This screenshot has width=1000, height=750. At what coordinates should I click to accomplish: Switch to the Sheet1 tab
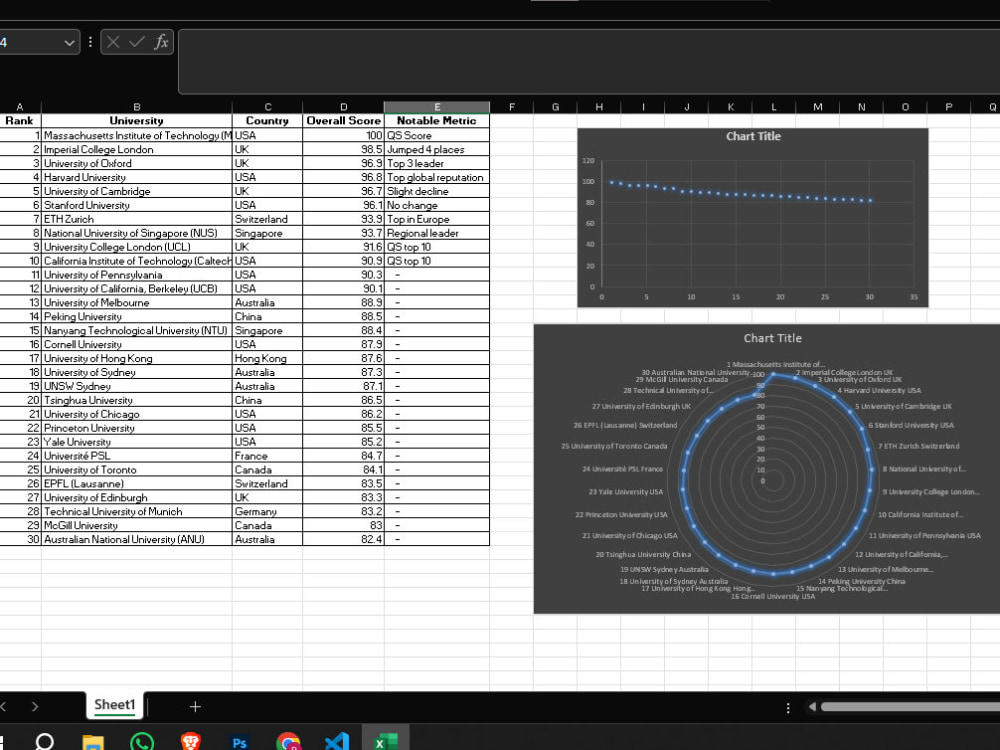coord(115,705)
